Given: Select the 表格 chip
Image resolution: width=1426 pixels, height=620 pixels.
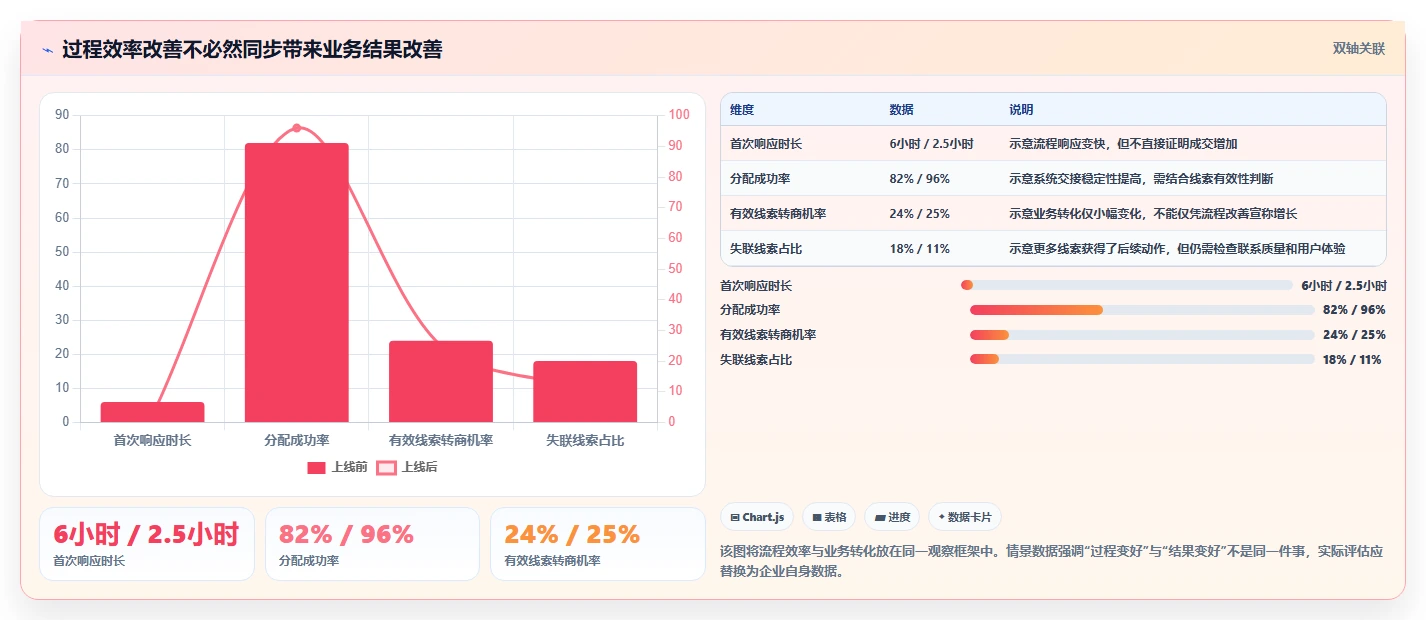Looking at the screenshot, I should [829, 517].
